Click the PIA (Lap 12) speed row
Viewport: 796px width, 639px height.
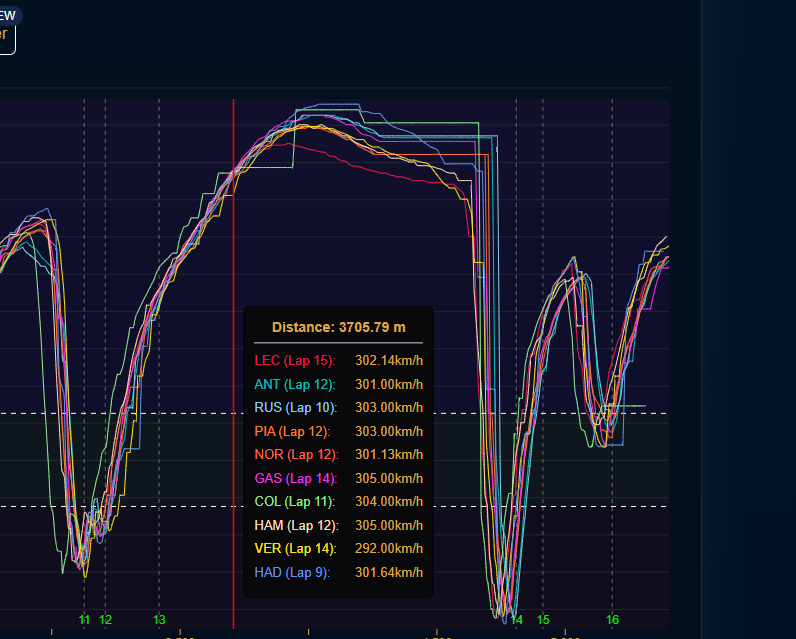coord(339,431)
